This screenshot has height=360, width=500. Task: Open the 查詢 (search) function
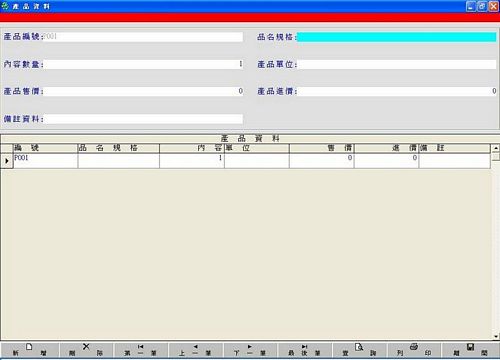point(359,350)
